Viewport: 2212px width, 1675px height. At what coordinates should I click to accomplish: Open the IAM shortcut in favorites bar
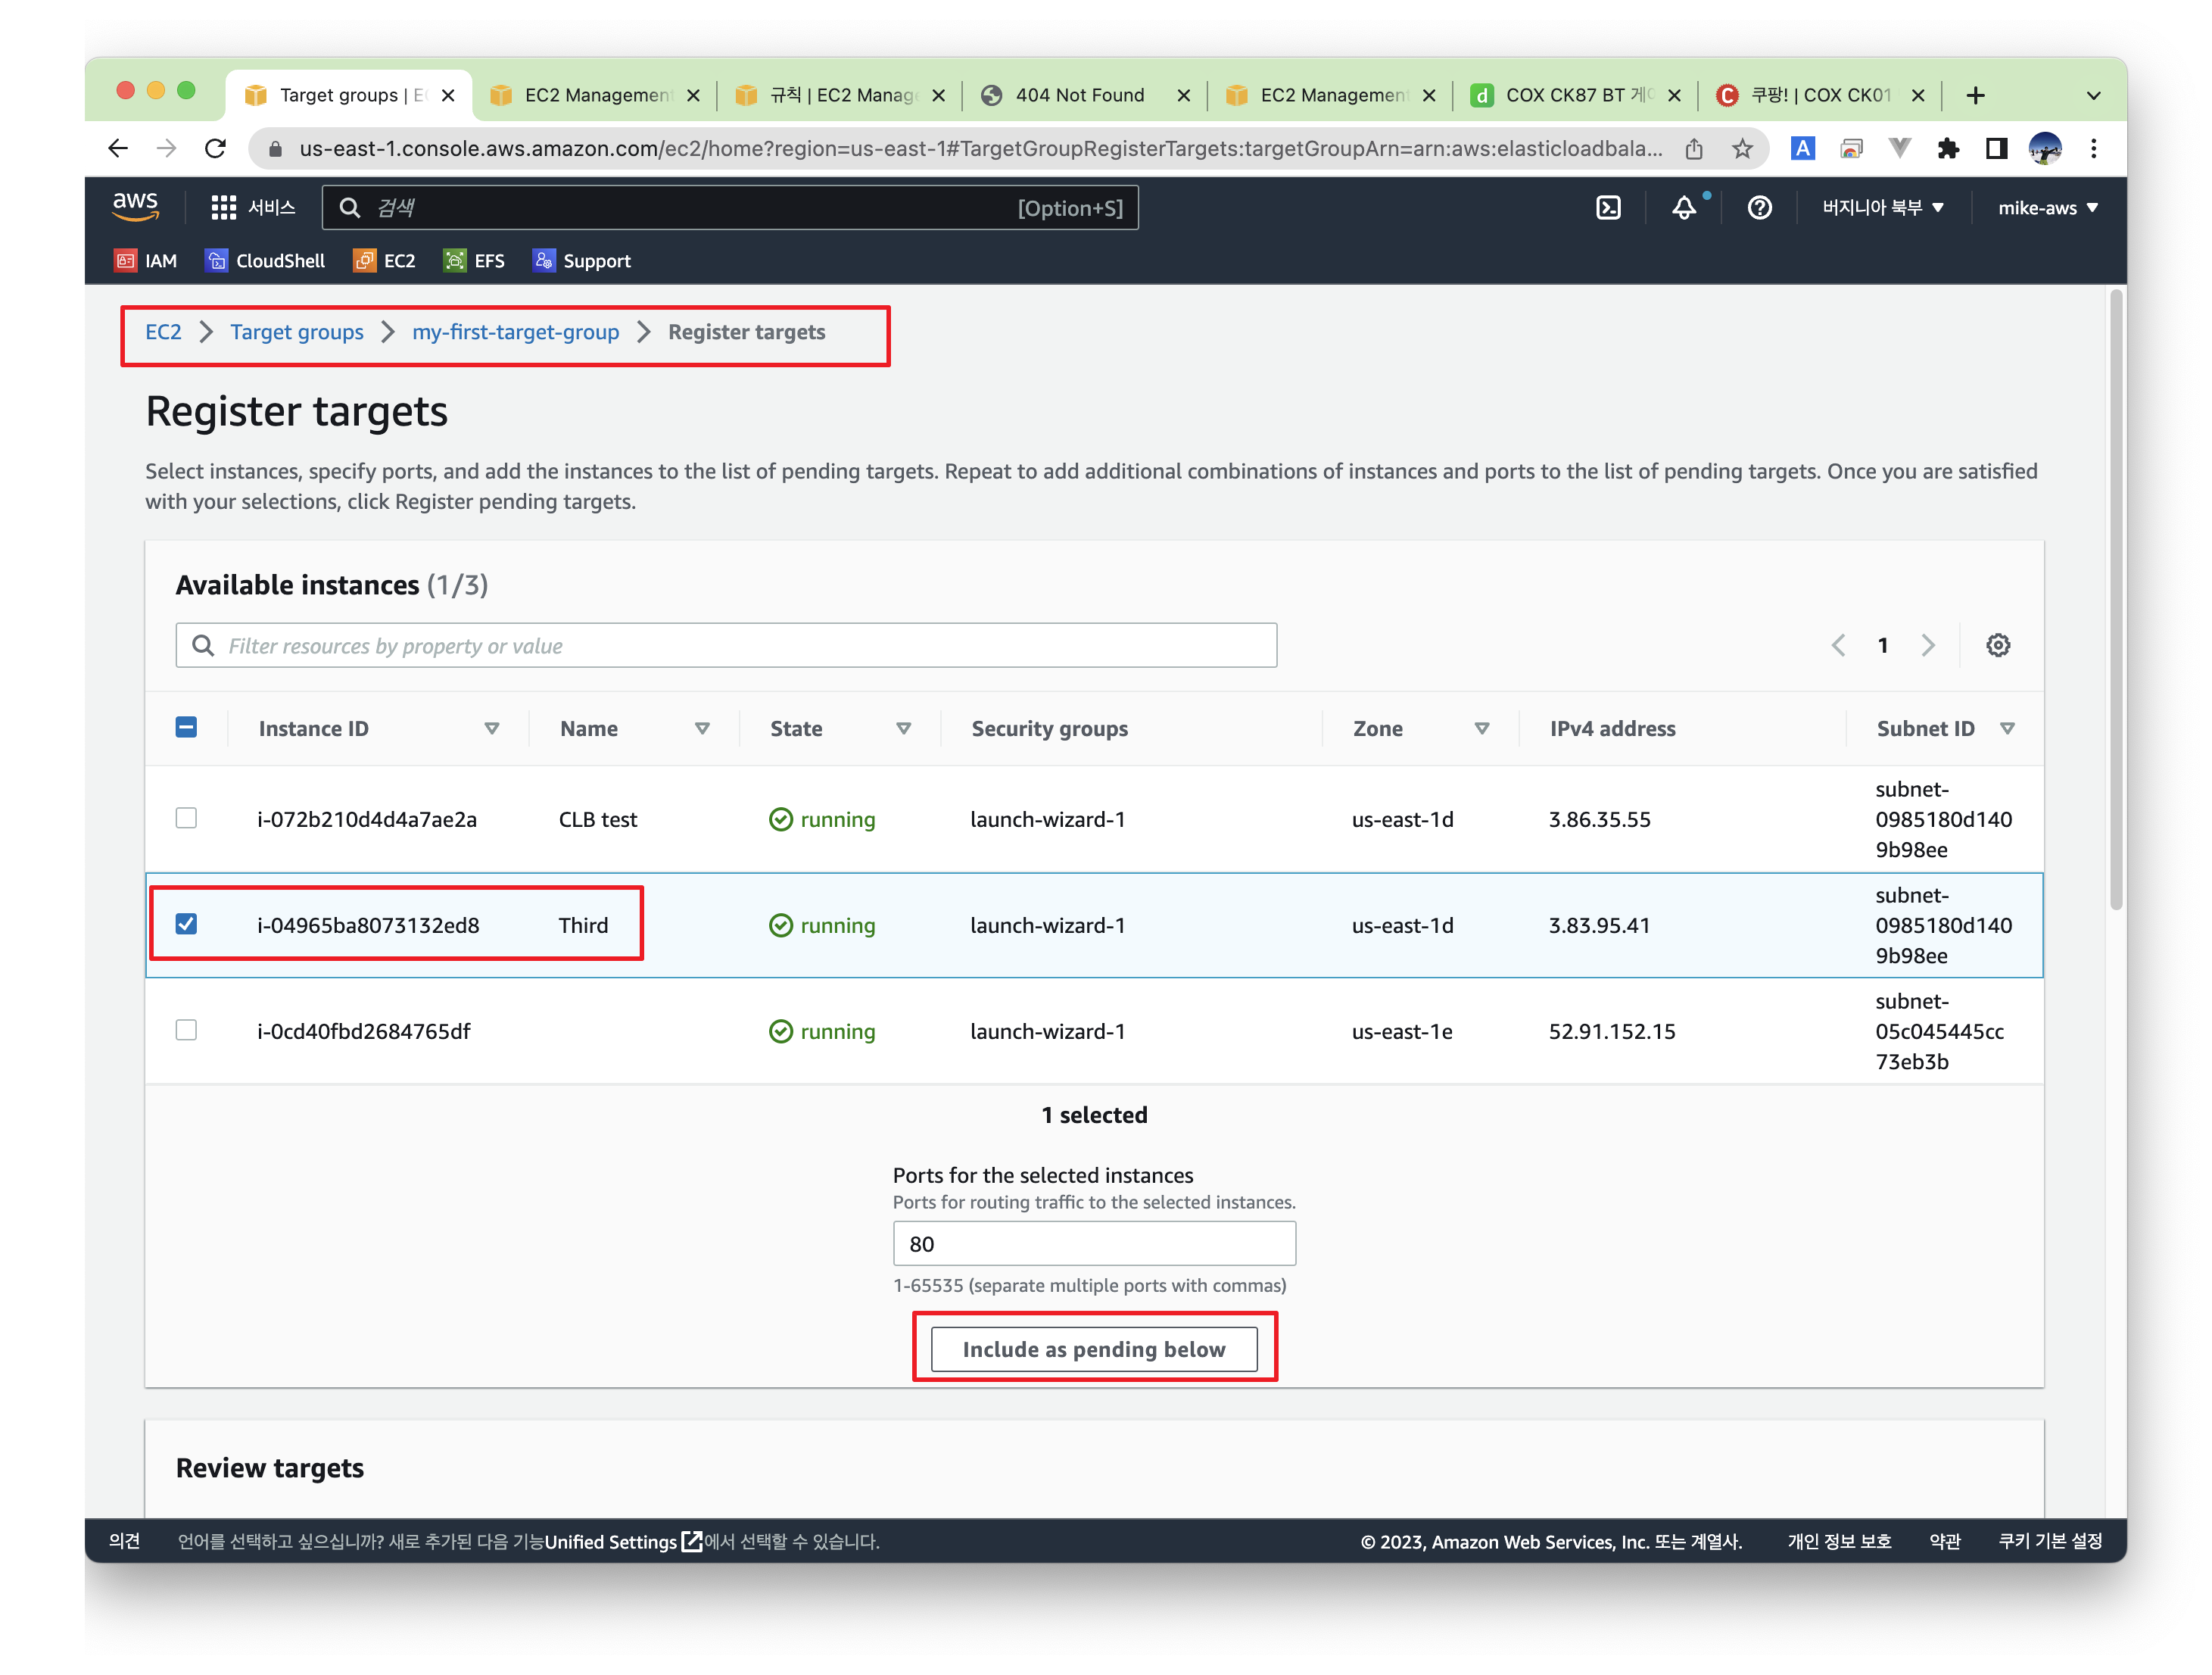146,261
